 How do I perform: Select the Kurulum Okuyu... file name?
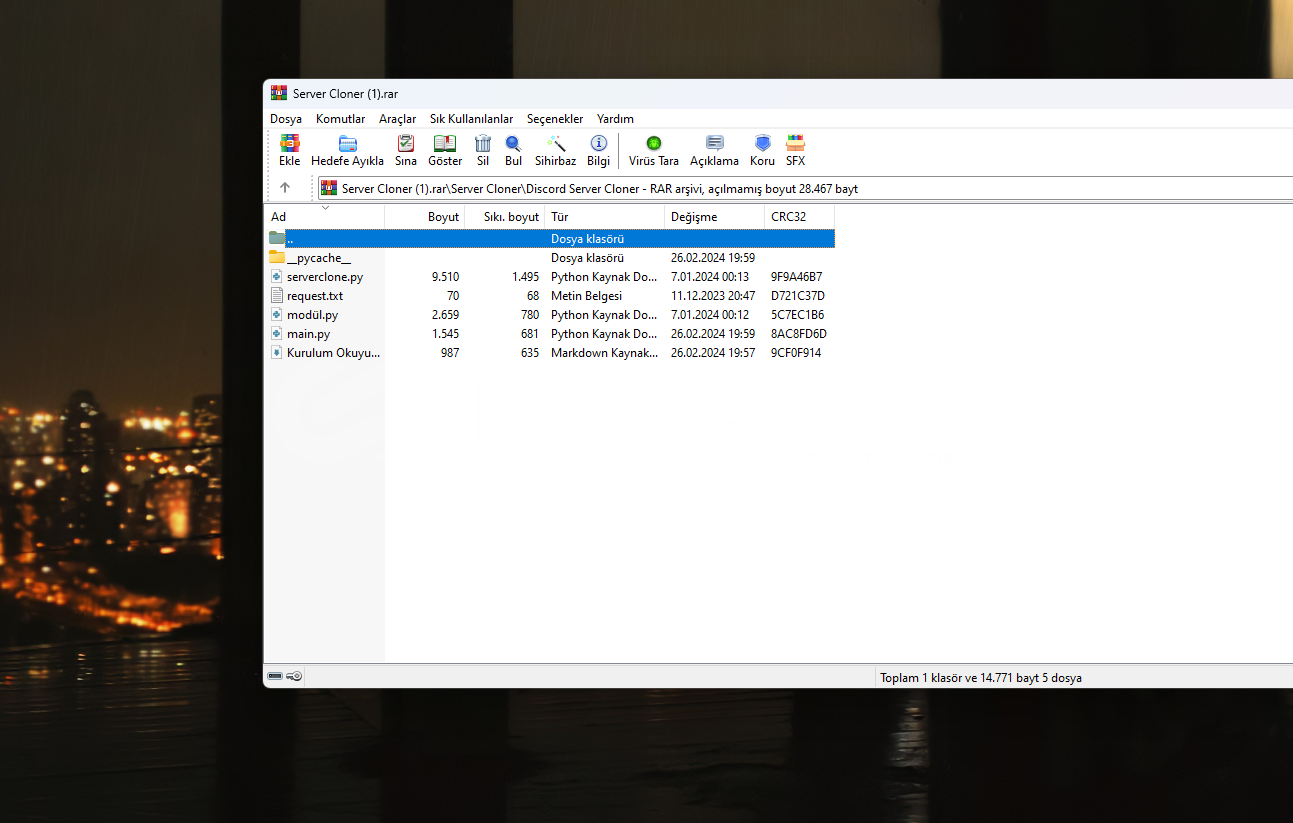coord(333,353)
